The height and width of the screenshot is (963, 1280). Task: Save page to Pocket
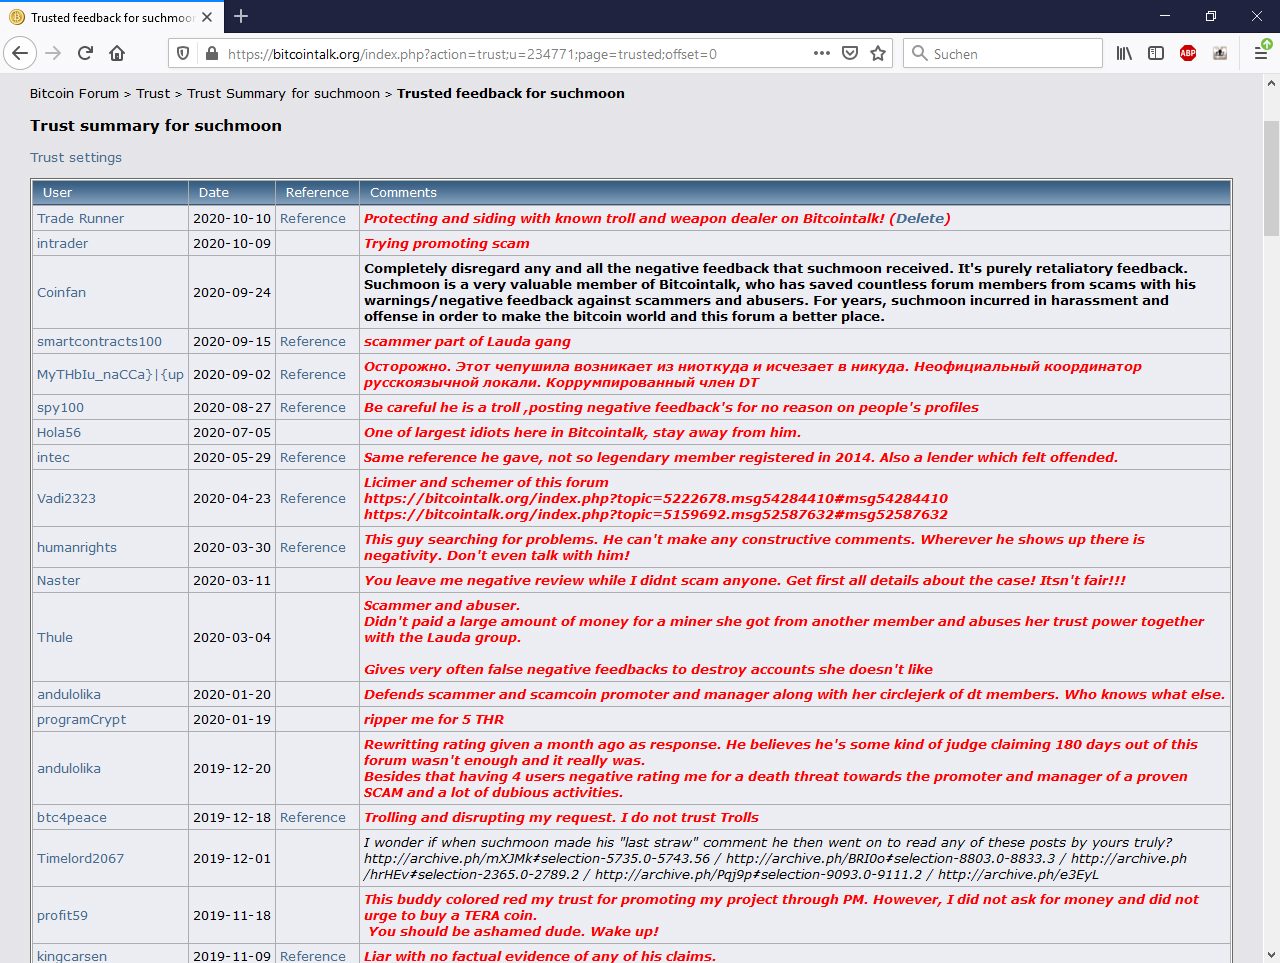click(850, 53)
